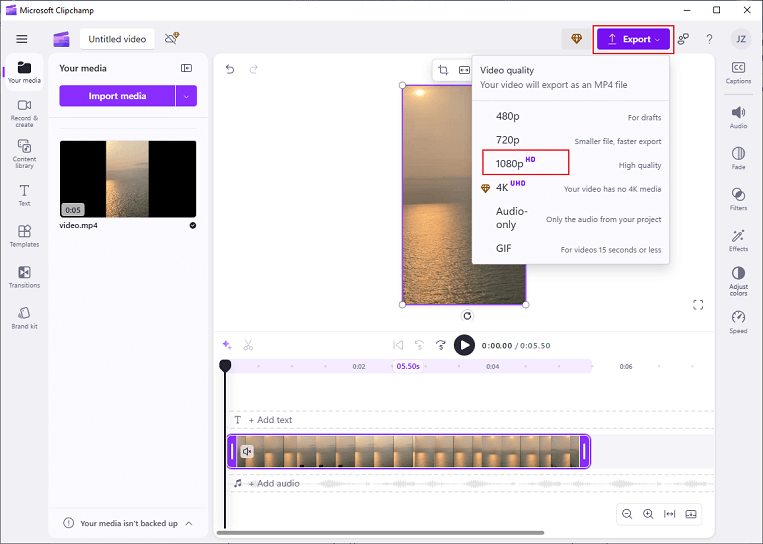Click Add text on the timeline
Screen dimensions: 763x544
point(270,420)
